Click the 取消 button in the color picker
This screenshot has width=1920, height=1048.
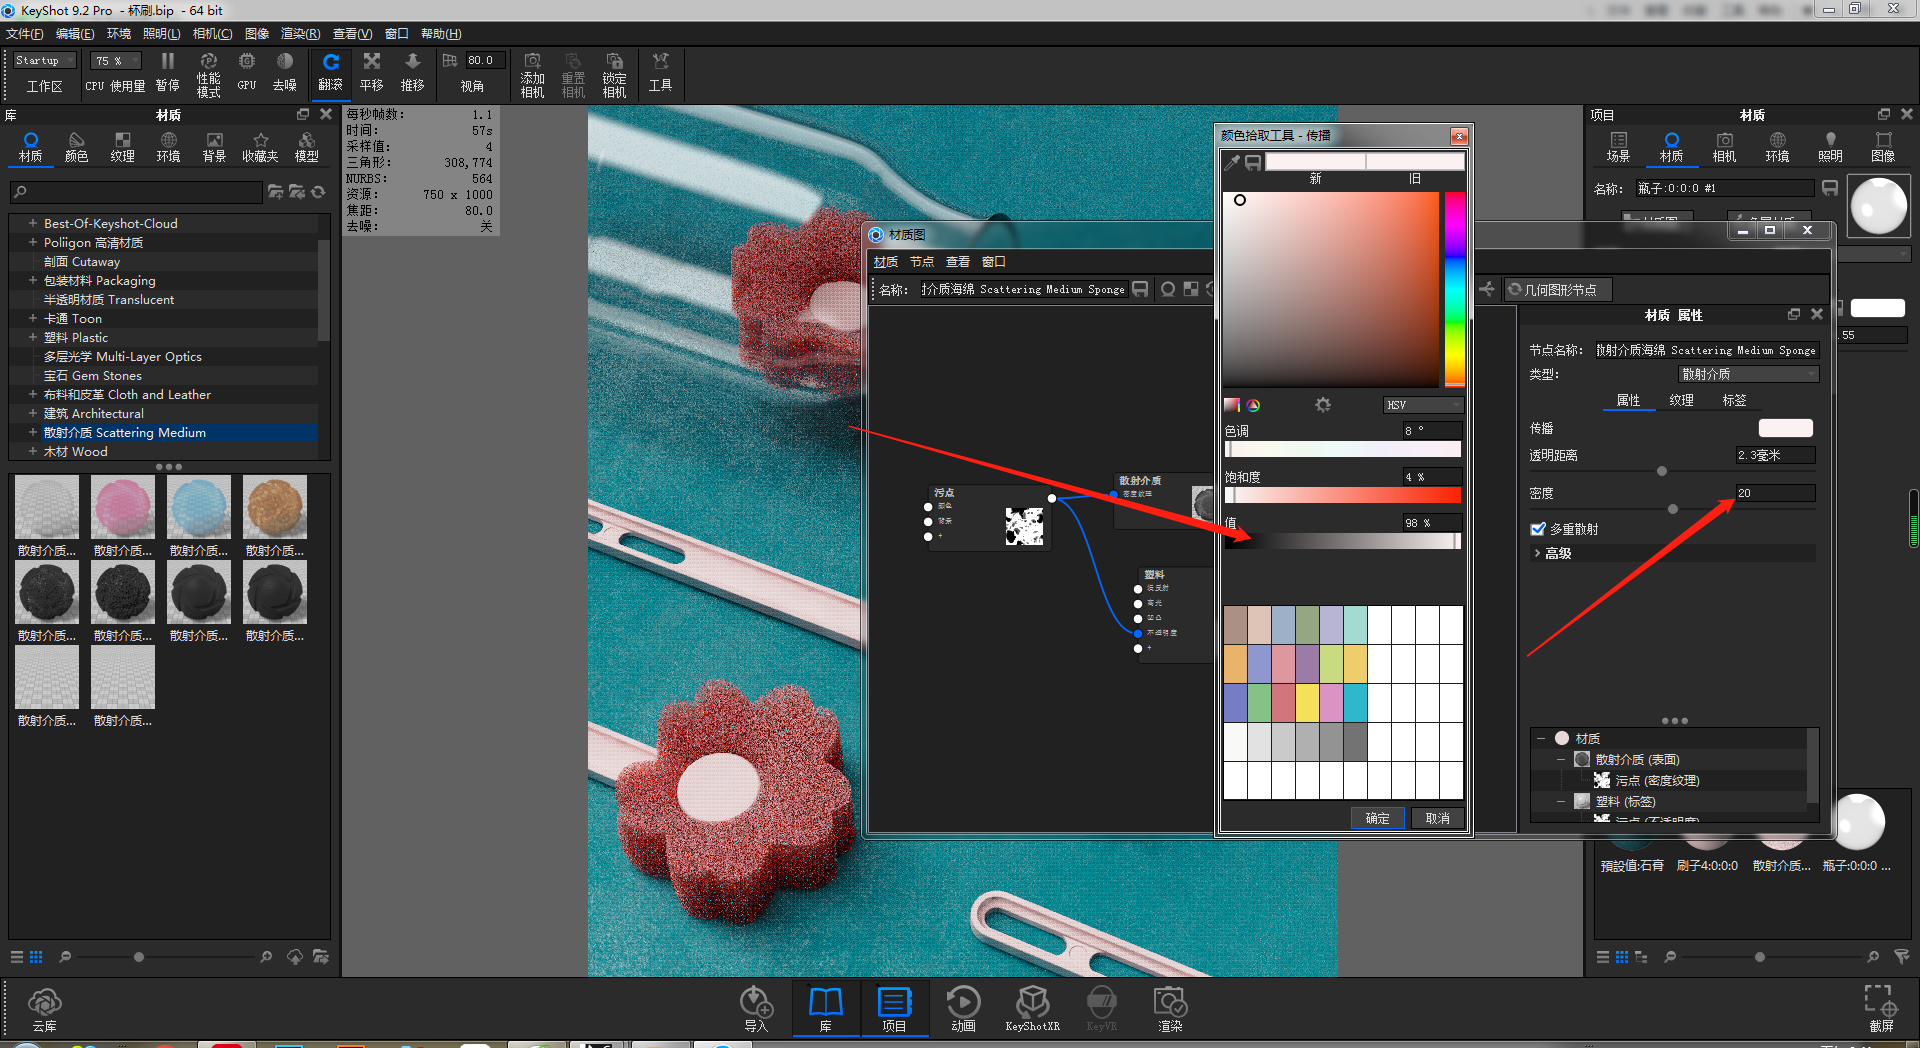(1437, 818)
